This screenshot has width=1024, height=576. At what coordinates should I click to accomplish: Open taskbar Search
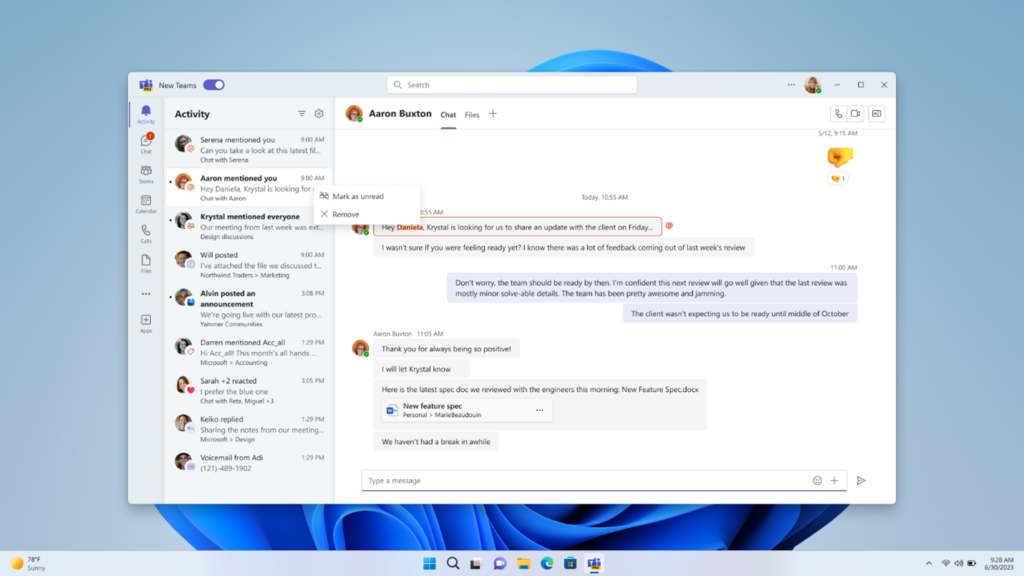[453, 564]
